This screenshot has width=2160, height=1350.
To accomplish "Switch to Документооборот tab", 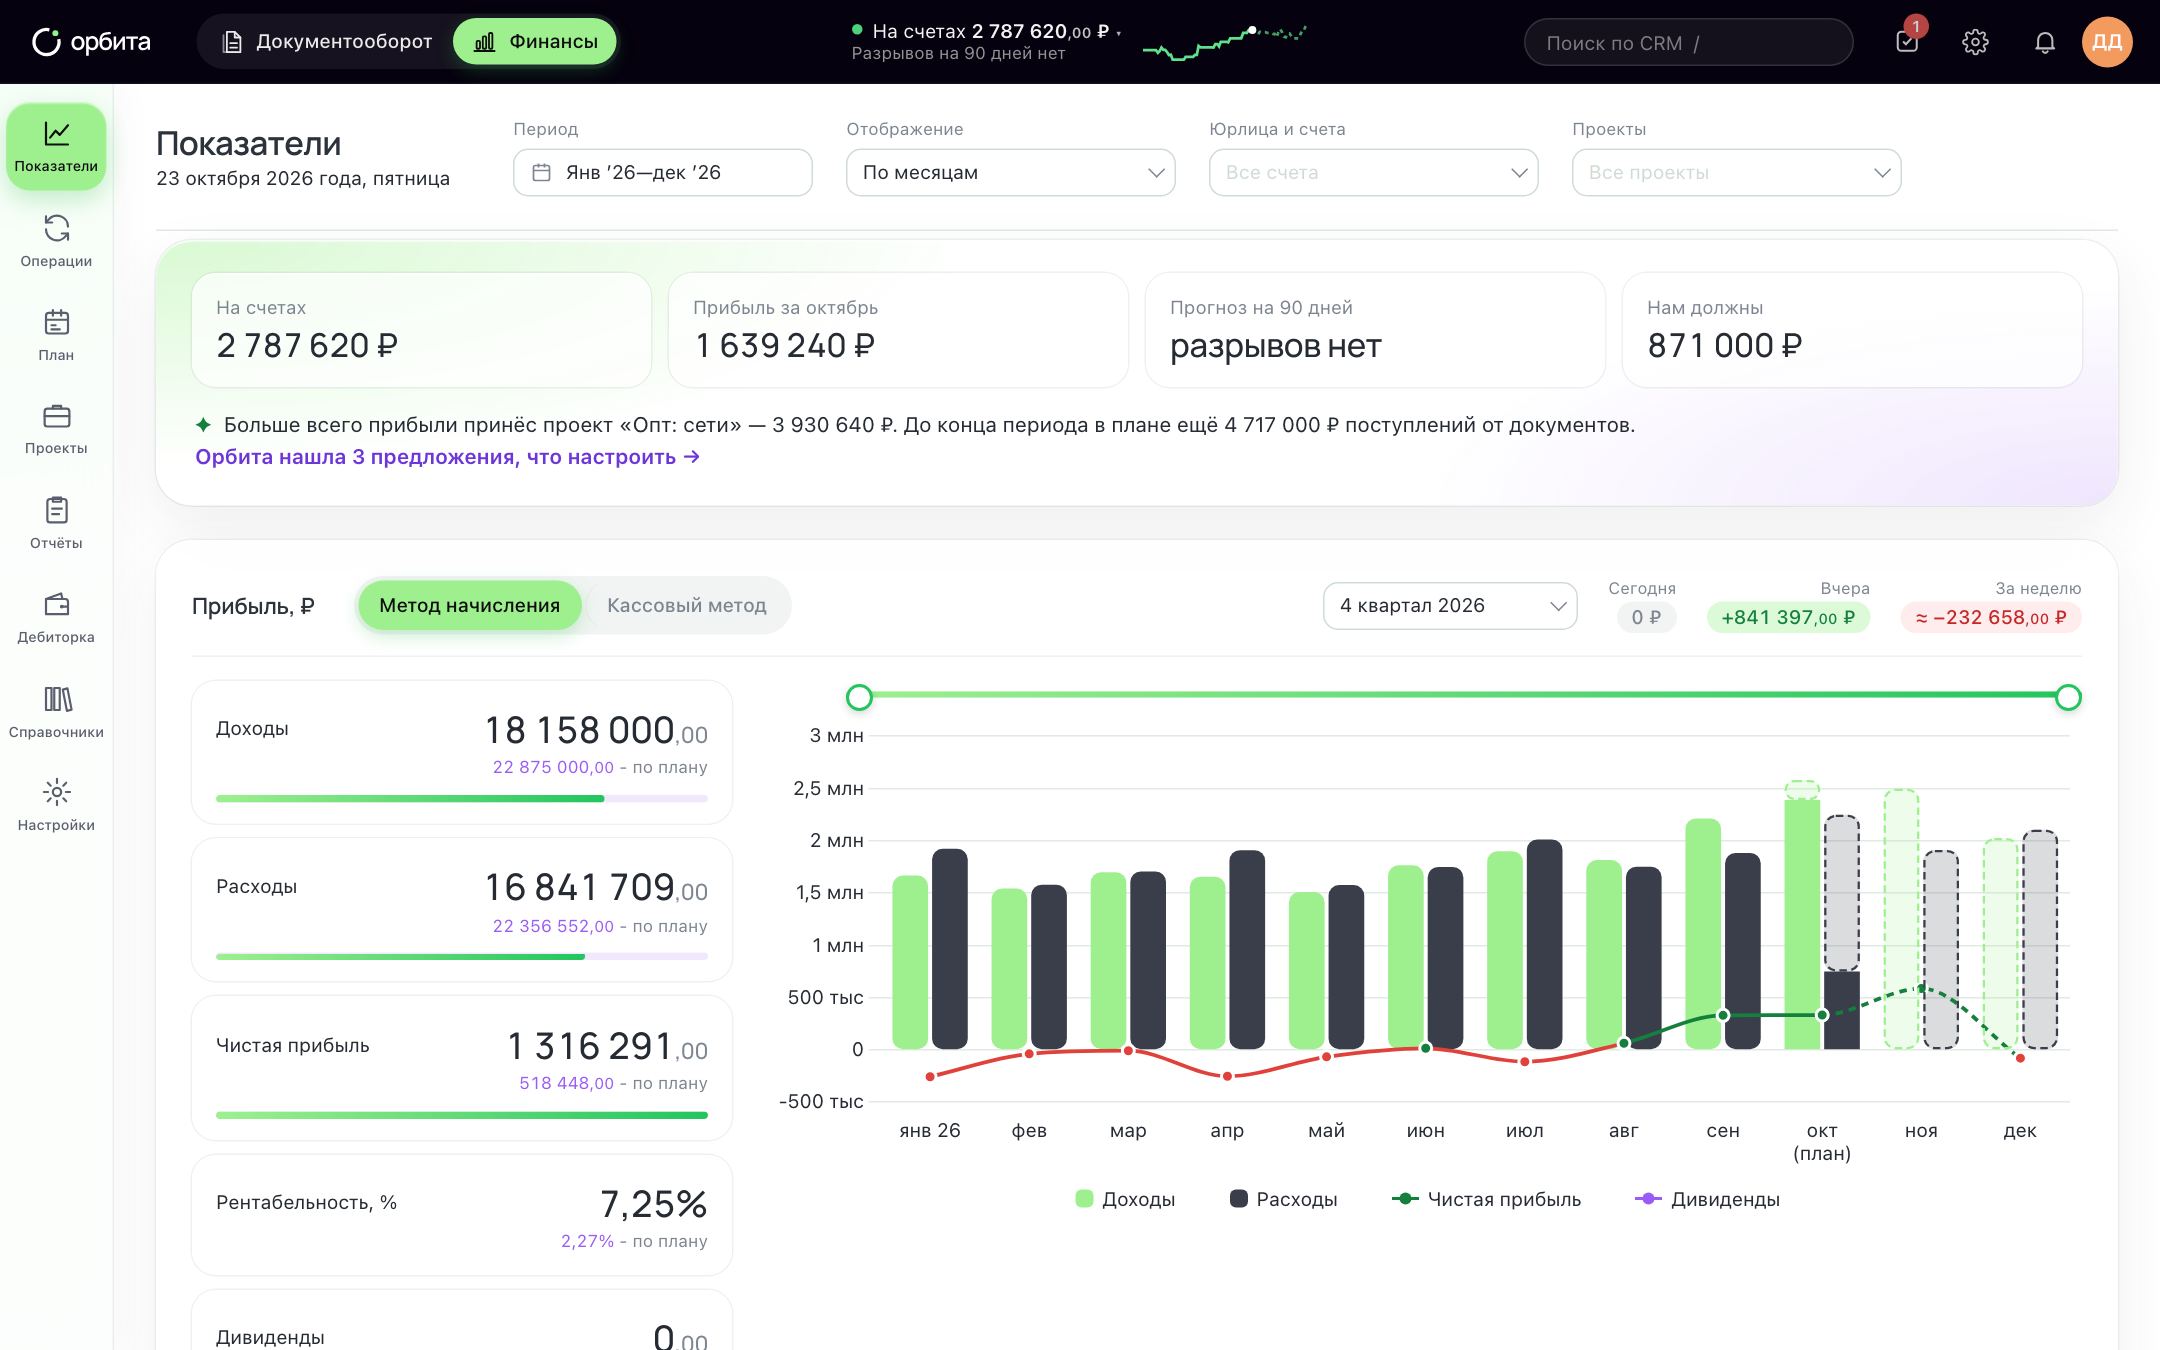I will click(x=328, y=42).
